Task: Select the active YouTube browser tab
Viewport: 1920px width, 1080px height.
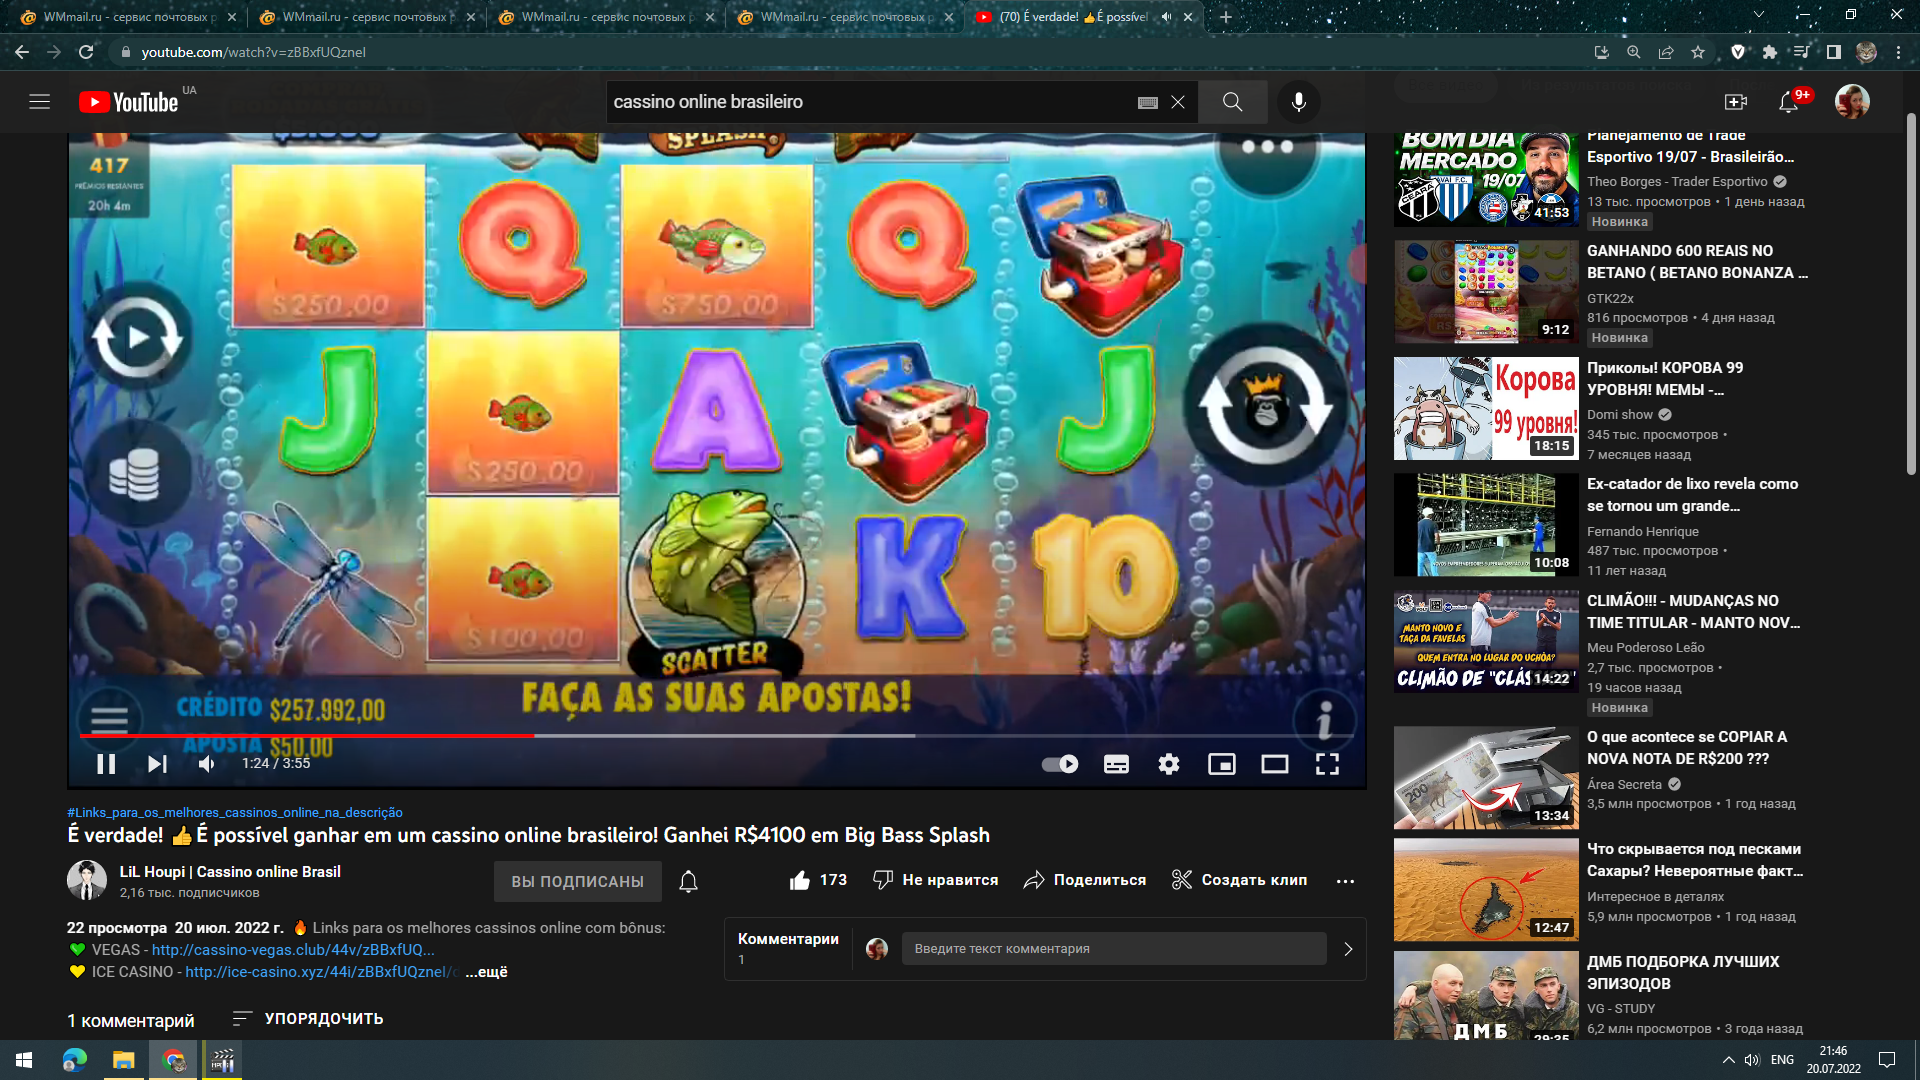Action: pos(1083,17)
